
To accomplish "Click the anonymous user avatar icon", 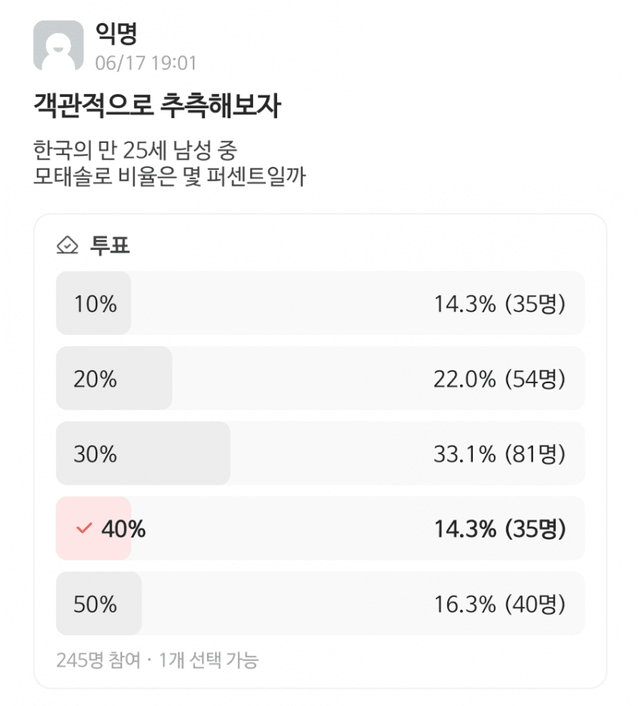I will click(58, 46).
